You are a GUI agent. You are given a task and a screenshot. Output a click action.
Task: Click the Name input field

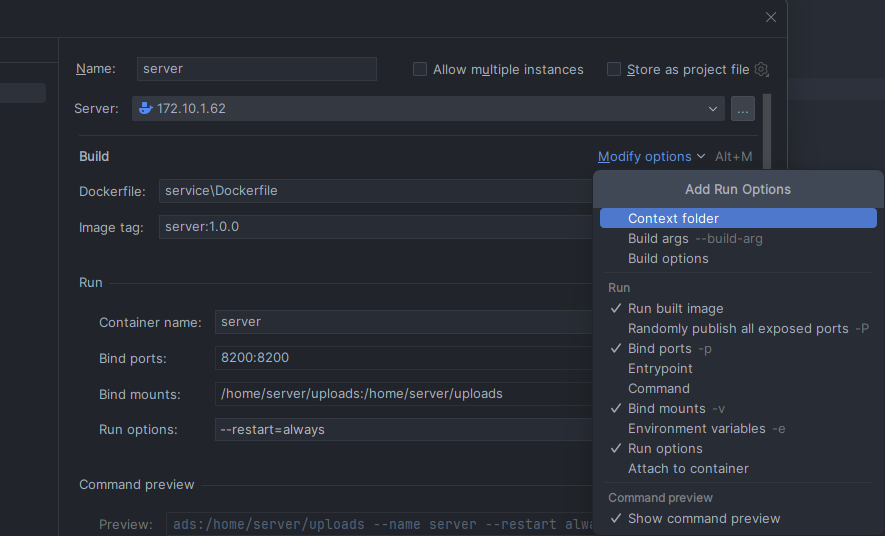(x=257, y=69)
